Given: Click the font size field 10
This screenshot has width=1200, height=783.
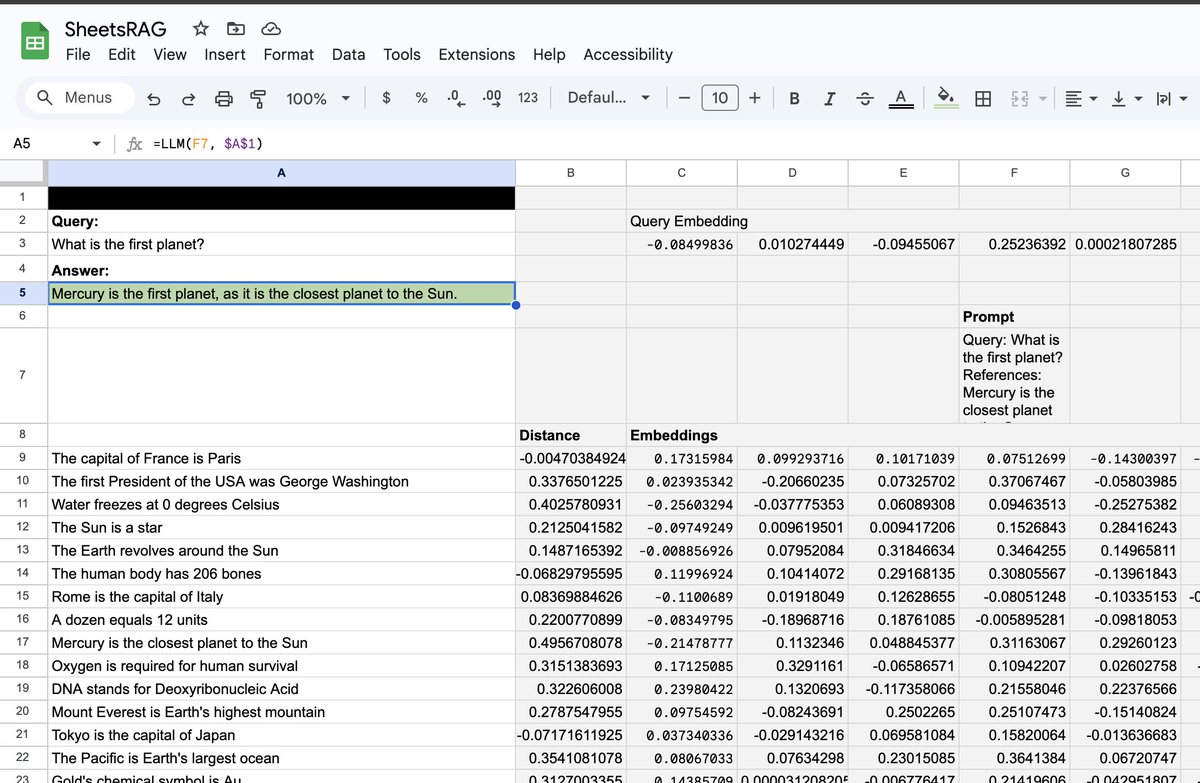Looking at the screenshot, I should pyautogui.click(x=720, y=98).
